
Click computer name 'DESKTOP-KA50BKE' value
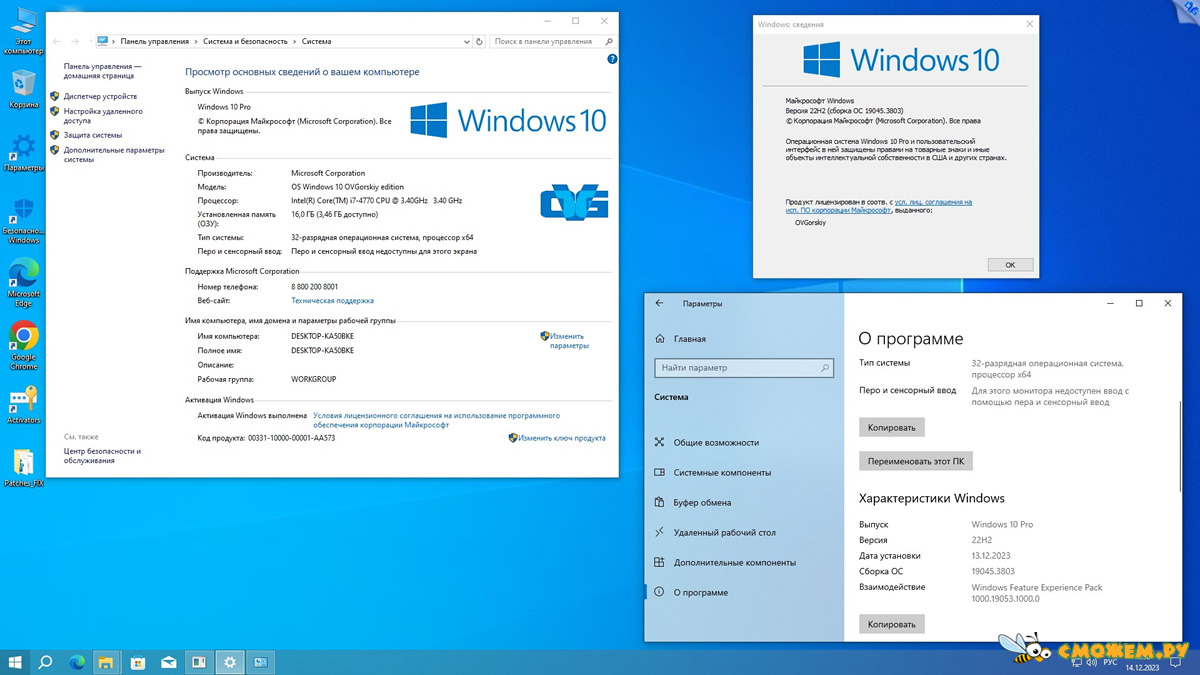click(322, 336)
